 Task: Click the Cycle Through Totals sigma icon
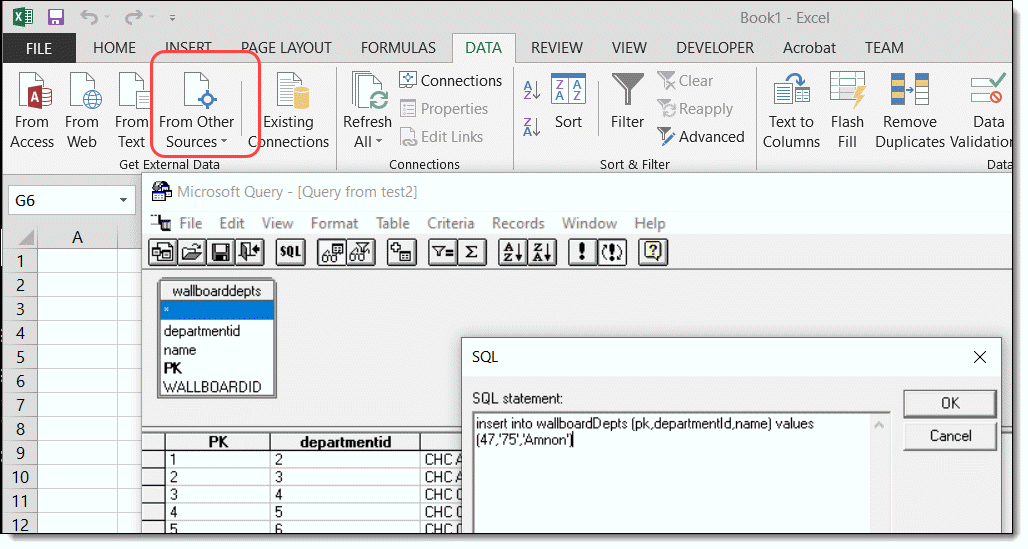pyautogui.click(x=471, y=253)
